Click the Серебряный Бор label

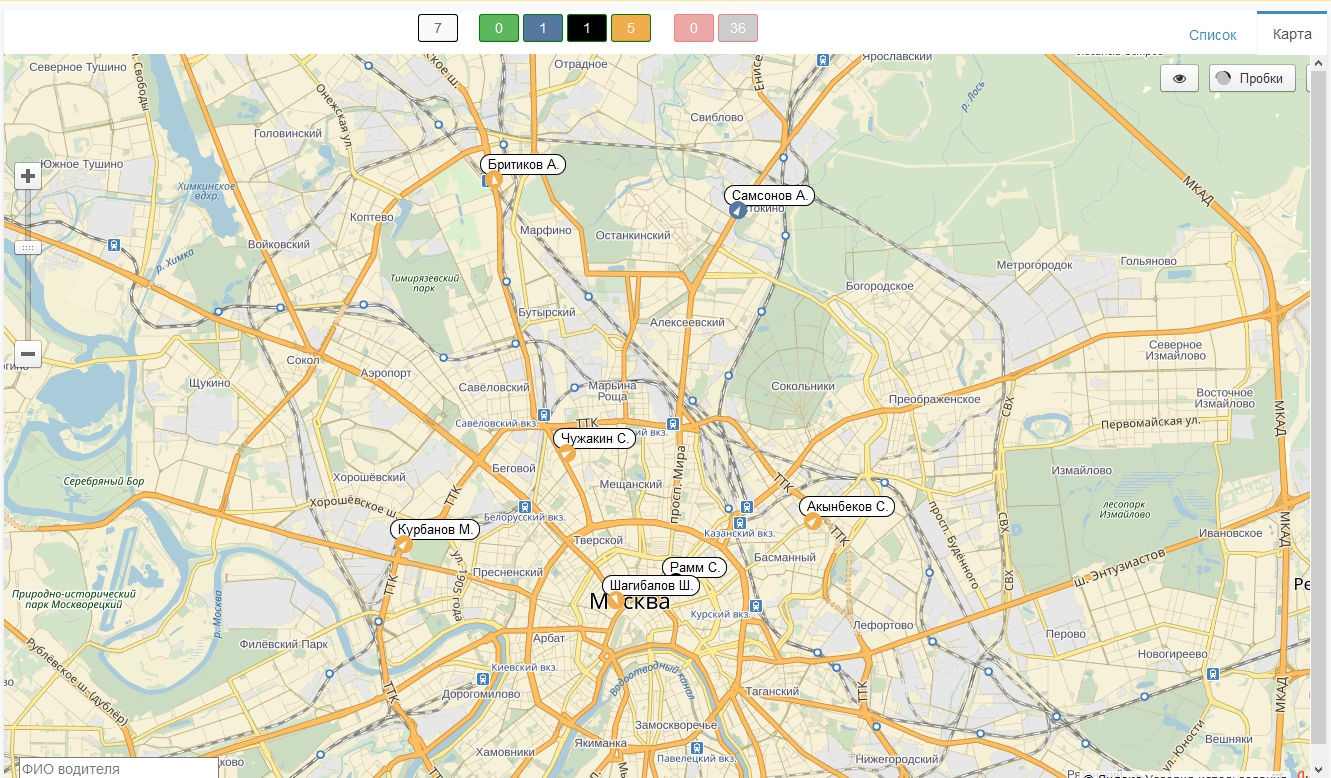coord(104,481)
